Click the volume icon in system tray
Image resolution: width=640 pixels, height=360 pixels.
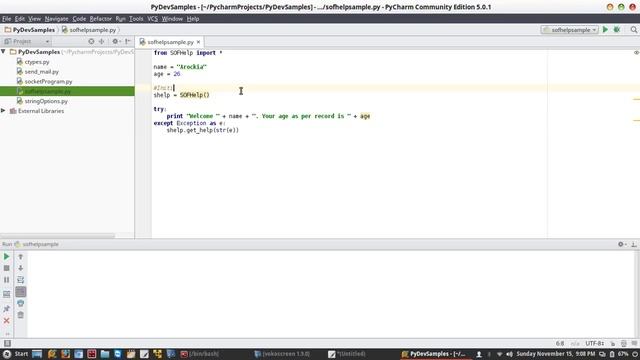pos(509,354)
